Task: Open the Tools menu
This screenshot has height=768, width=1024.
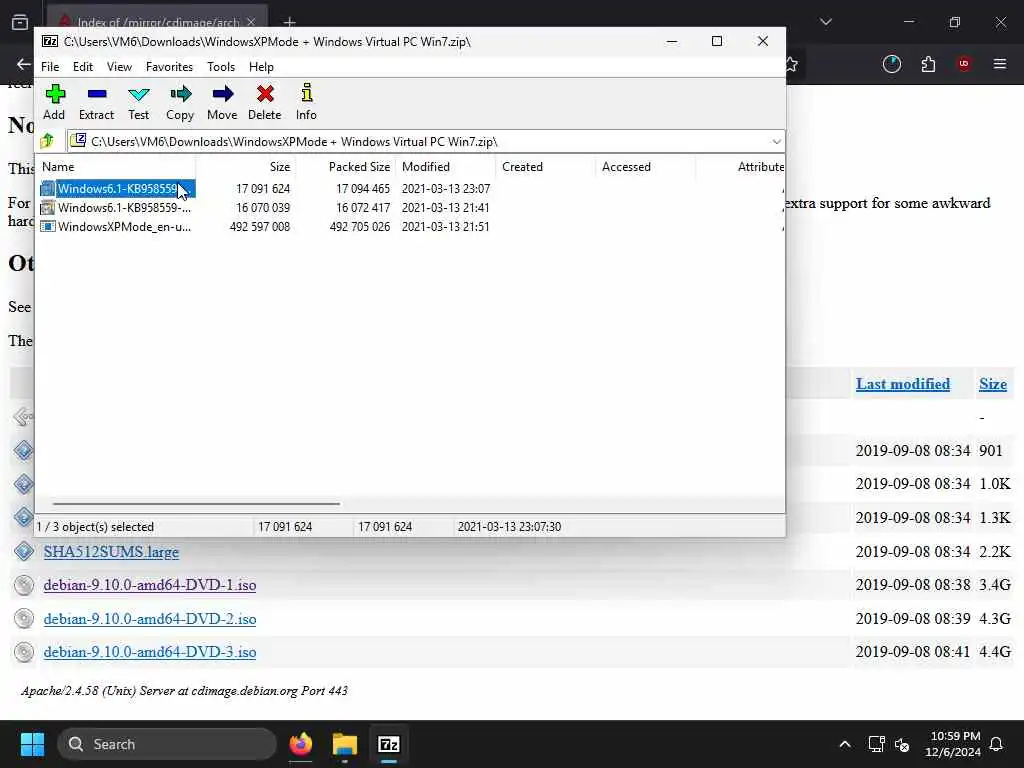Action: tap(221, 67)
